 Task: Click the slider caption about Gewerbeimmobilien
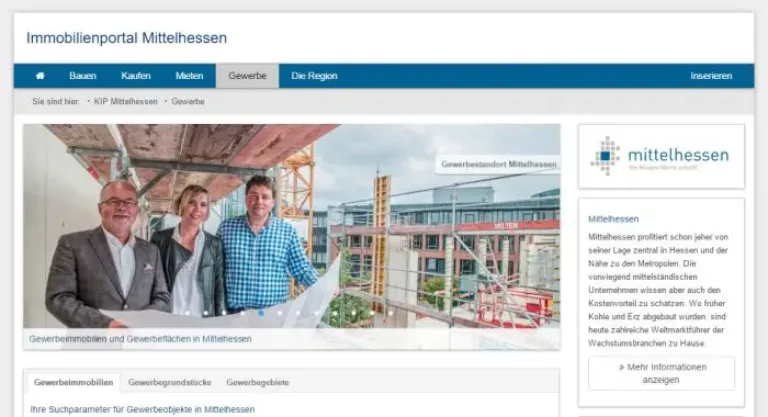[x=141, y=339]
